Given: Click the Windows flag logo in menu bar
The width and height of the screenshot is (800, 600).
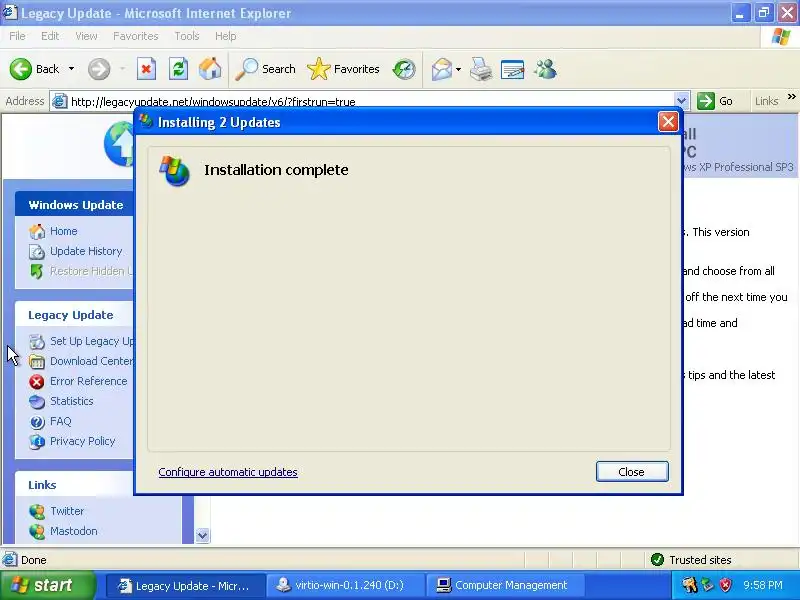Looking at the screenshot, I should coord(781,36).
